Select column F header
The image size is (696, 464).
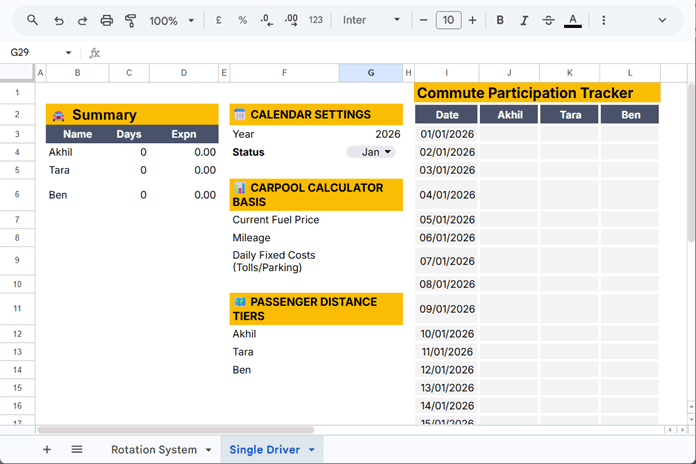point(284,73)
